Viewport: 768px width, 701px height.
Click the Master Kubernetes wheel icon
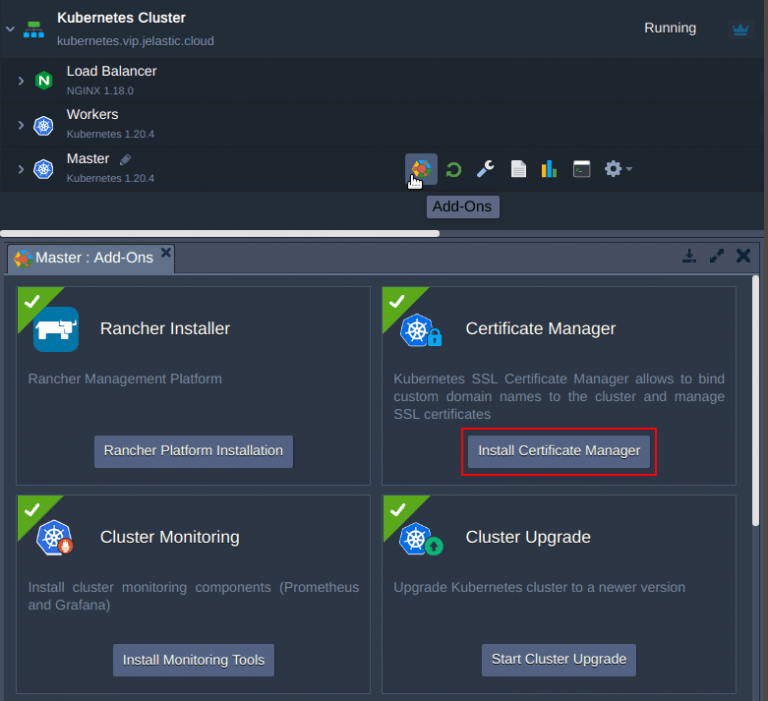(x=44, y=169)
